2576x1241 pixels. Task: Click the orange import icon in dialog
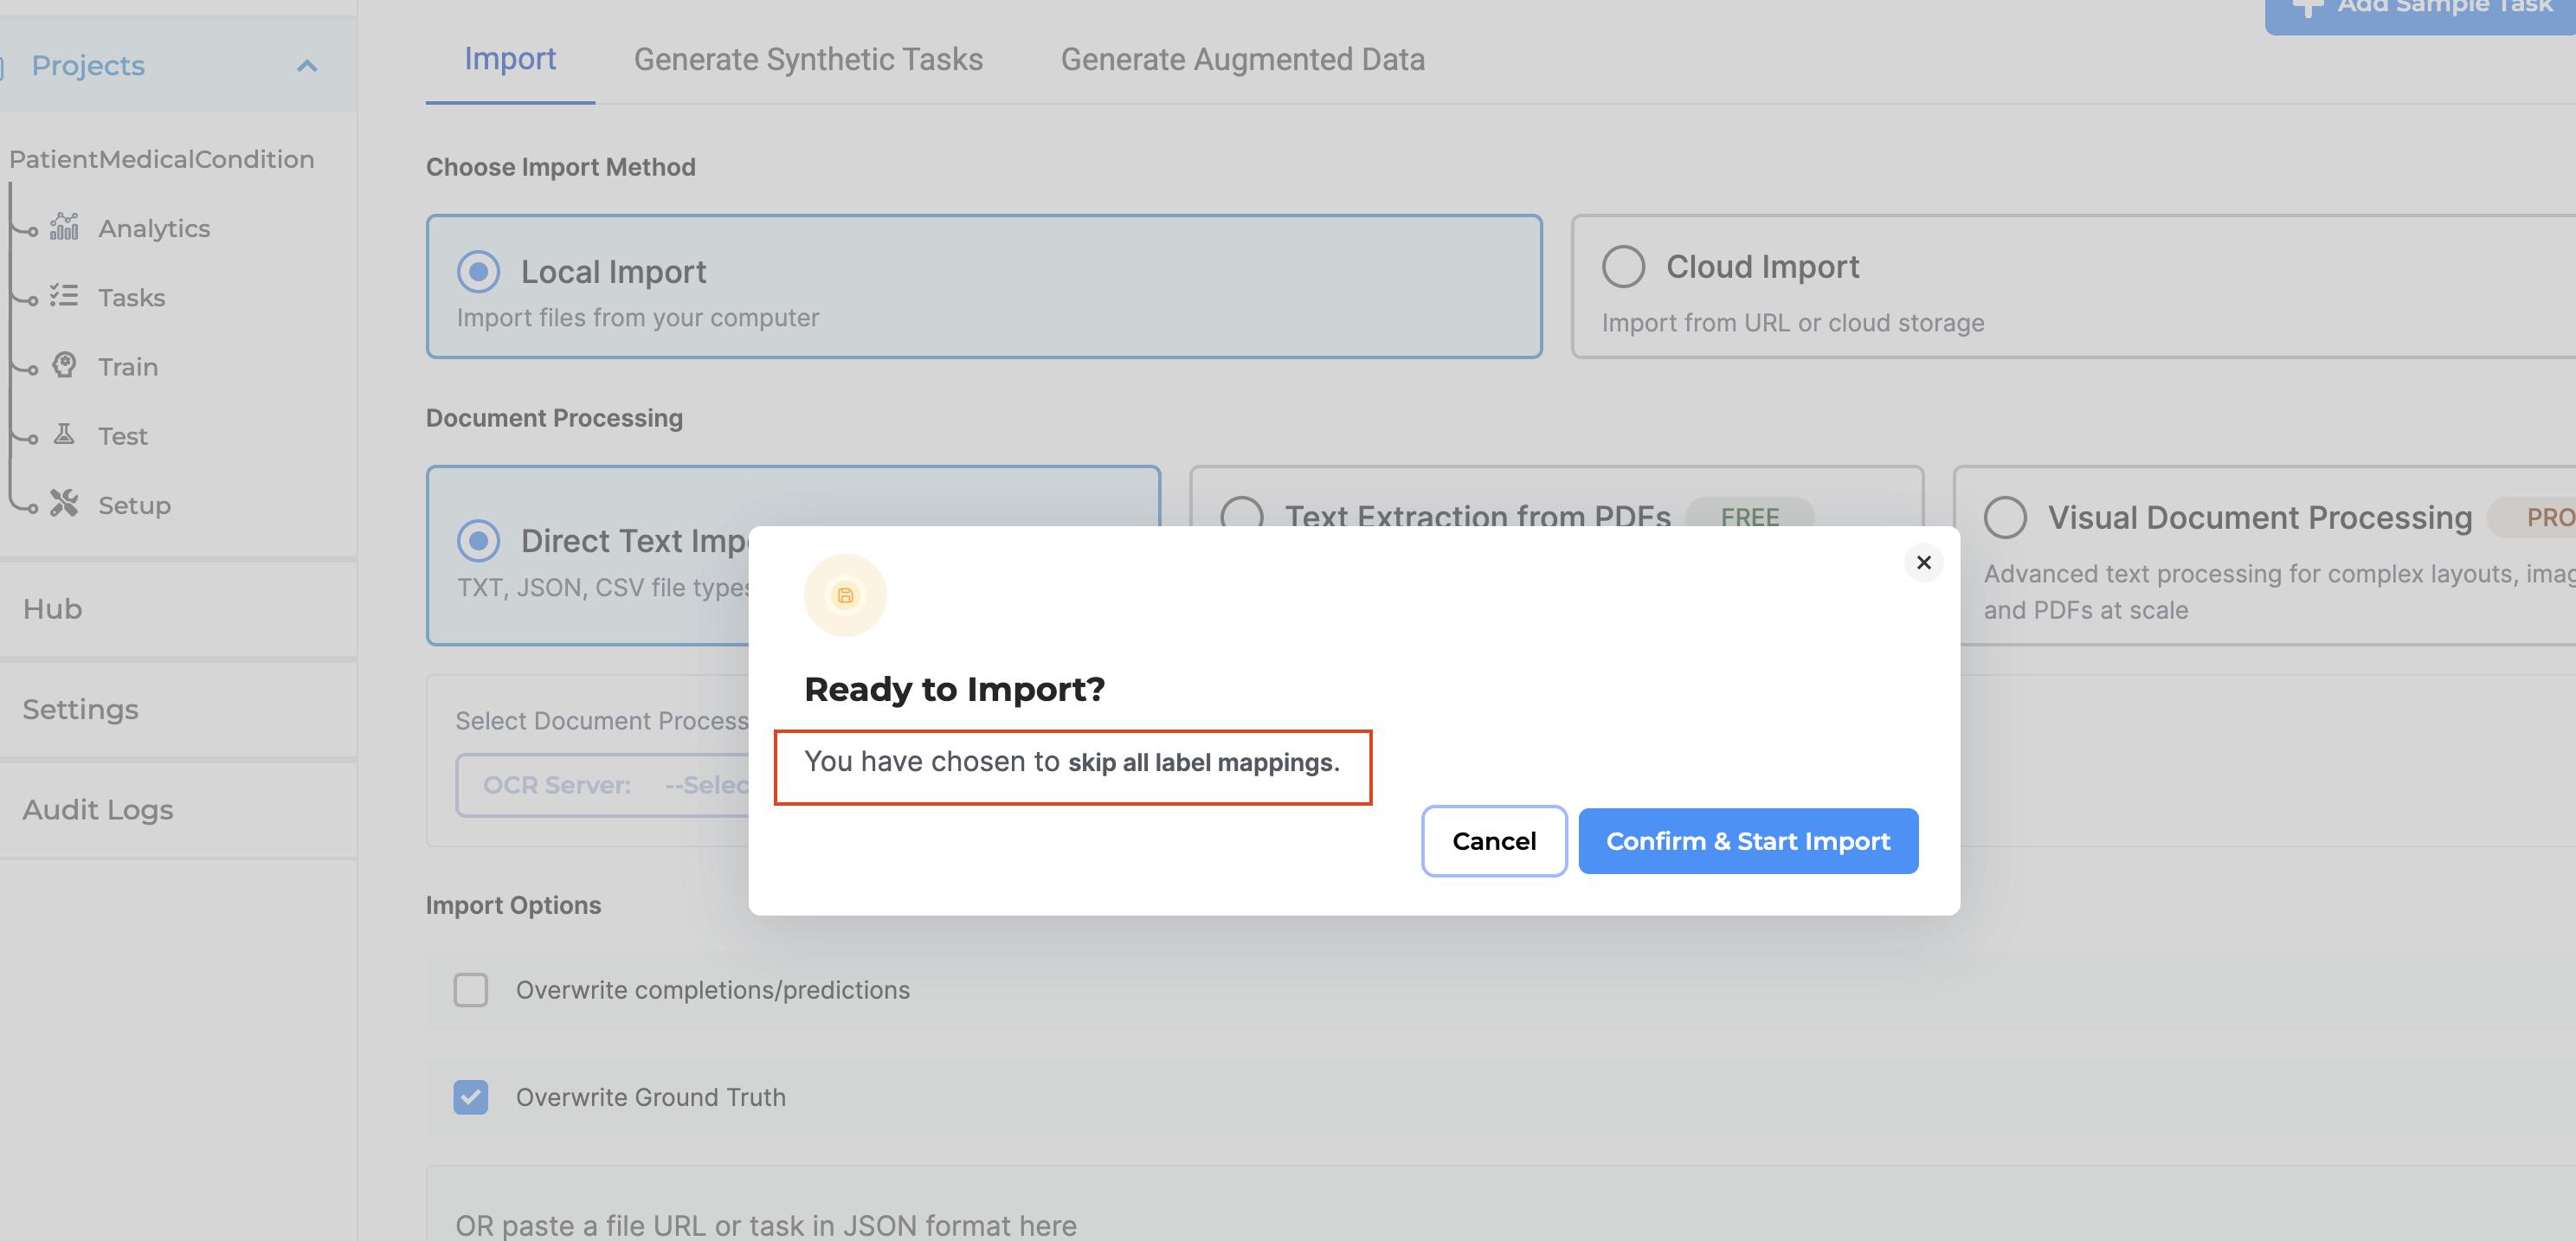click(x=845, y=596)
